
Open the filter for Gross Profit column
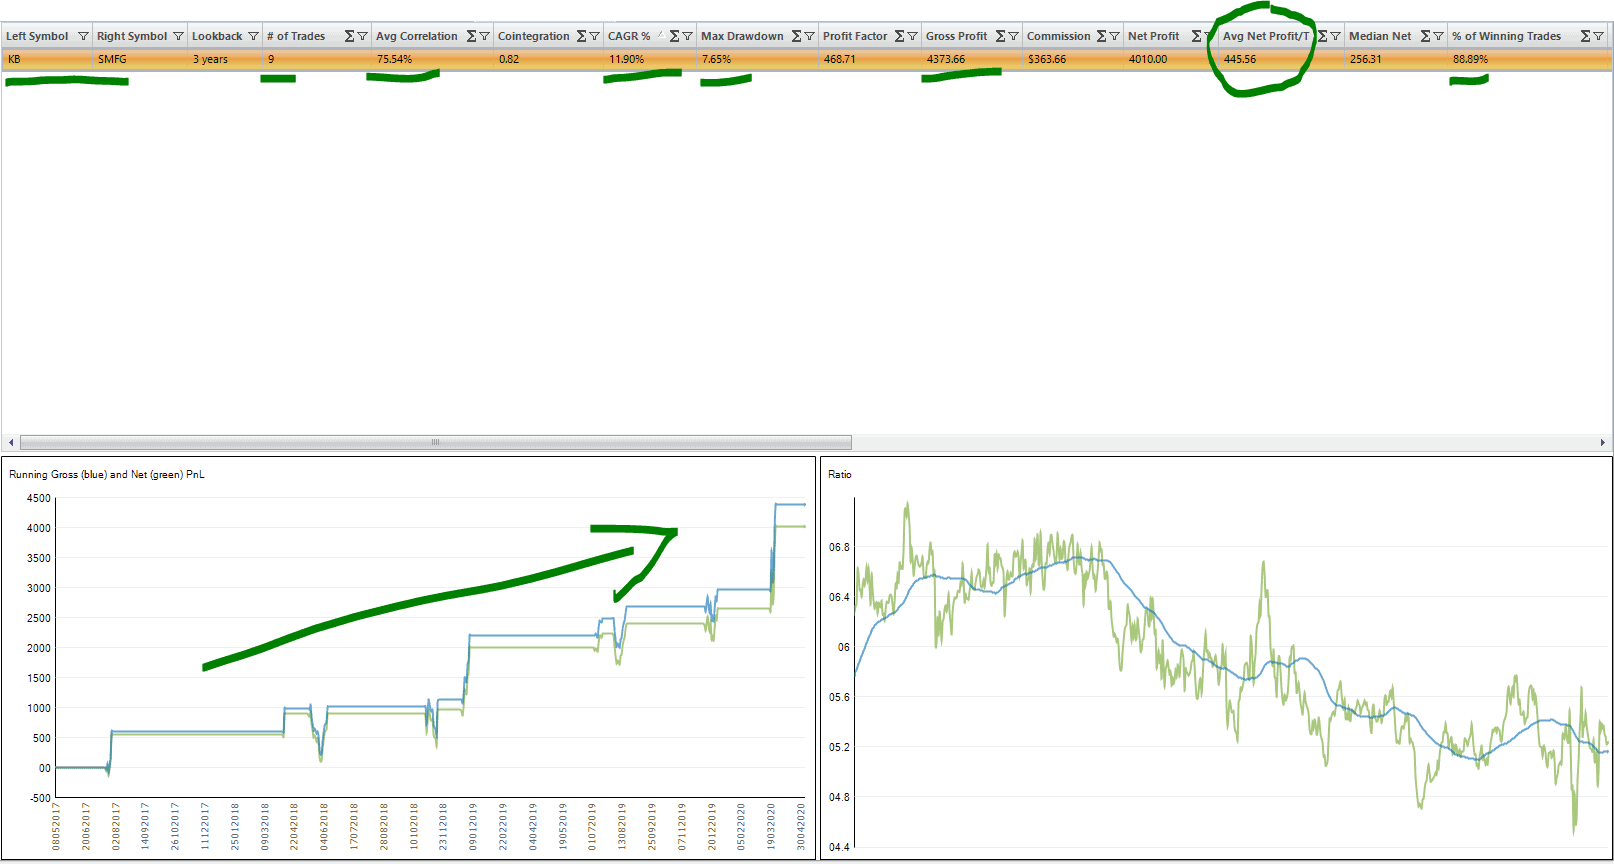(x=1013, y=36)
